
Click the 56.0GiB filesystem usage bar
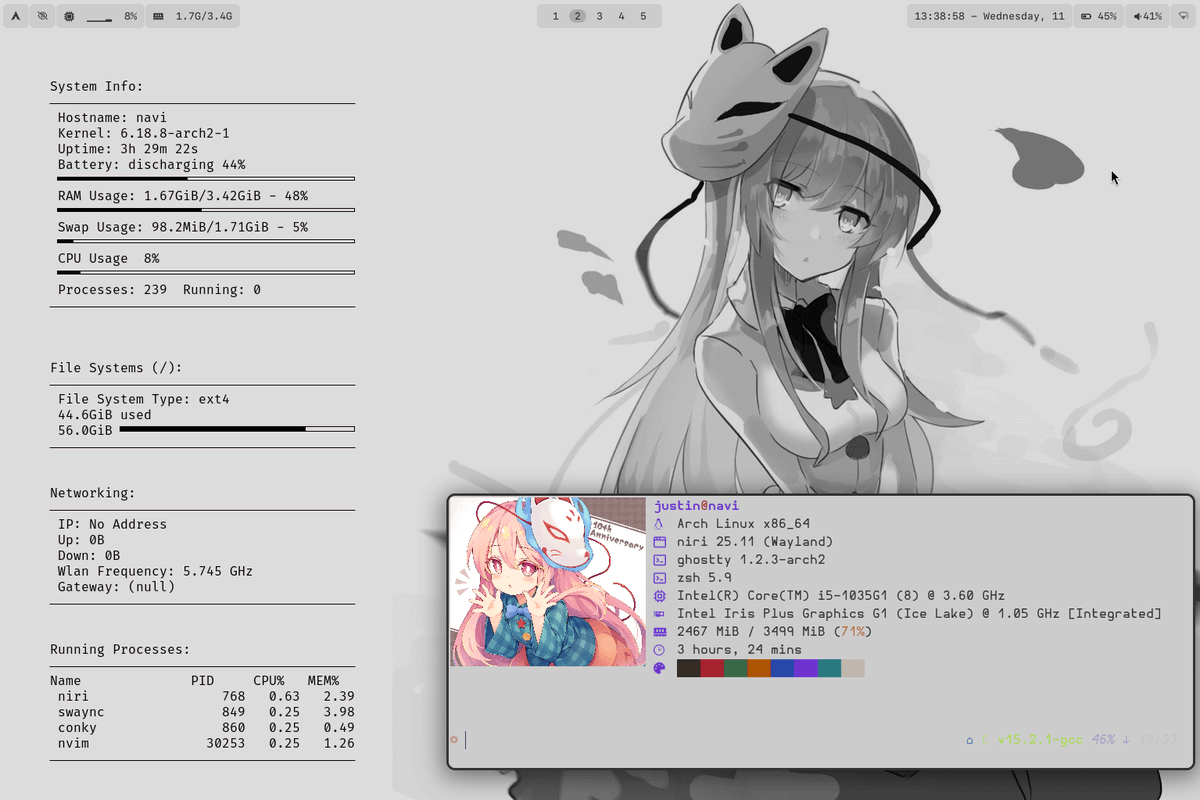(237, 429)
